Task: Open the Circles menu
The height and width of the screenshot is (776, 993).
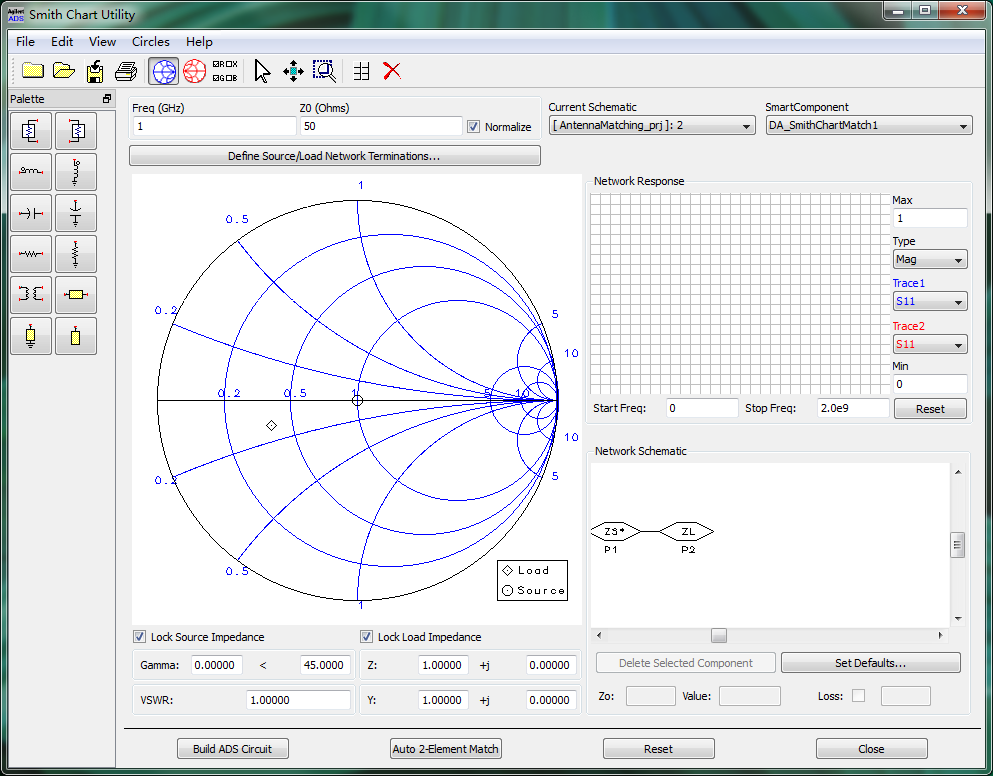Action: (151, 42)
